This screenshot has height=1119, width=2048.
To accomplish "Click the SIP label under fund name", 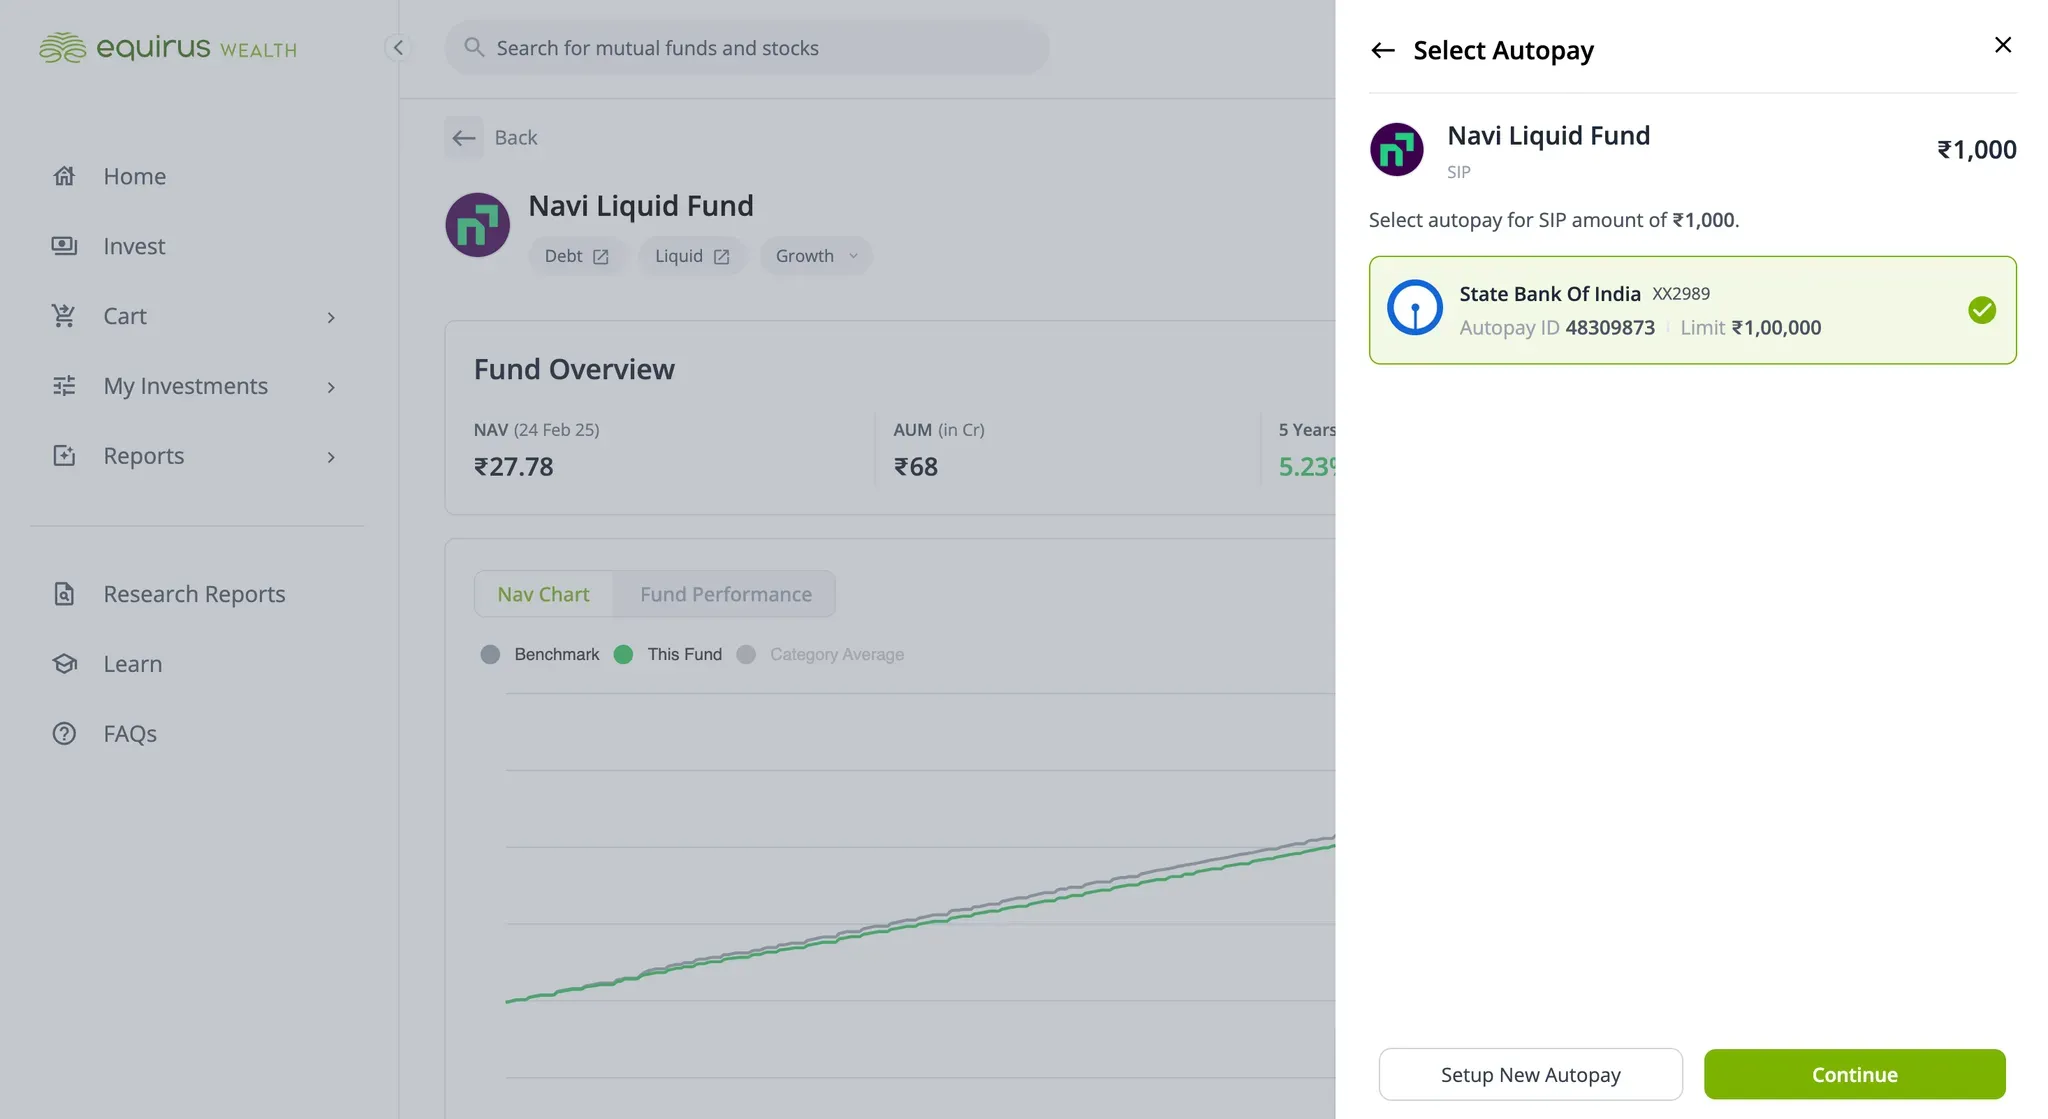I will (1458, 172).
